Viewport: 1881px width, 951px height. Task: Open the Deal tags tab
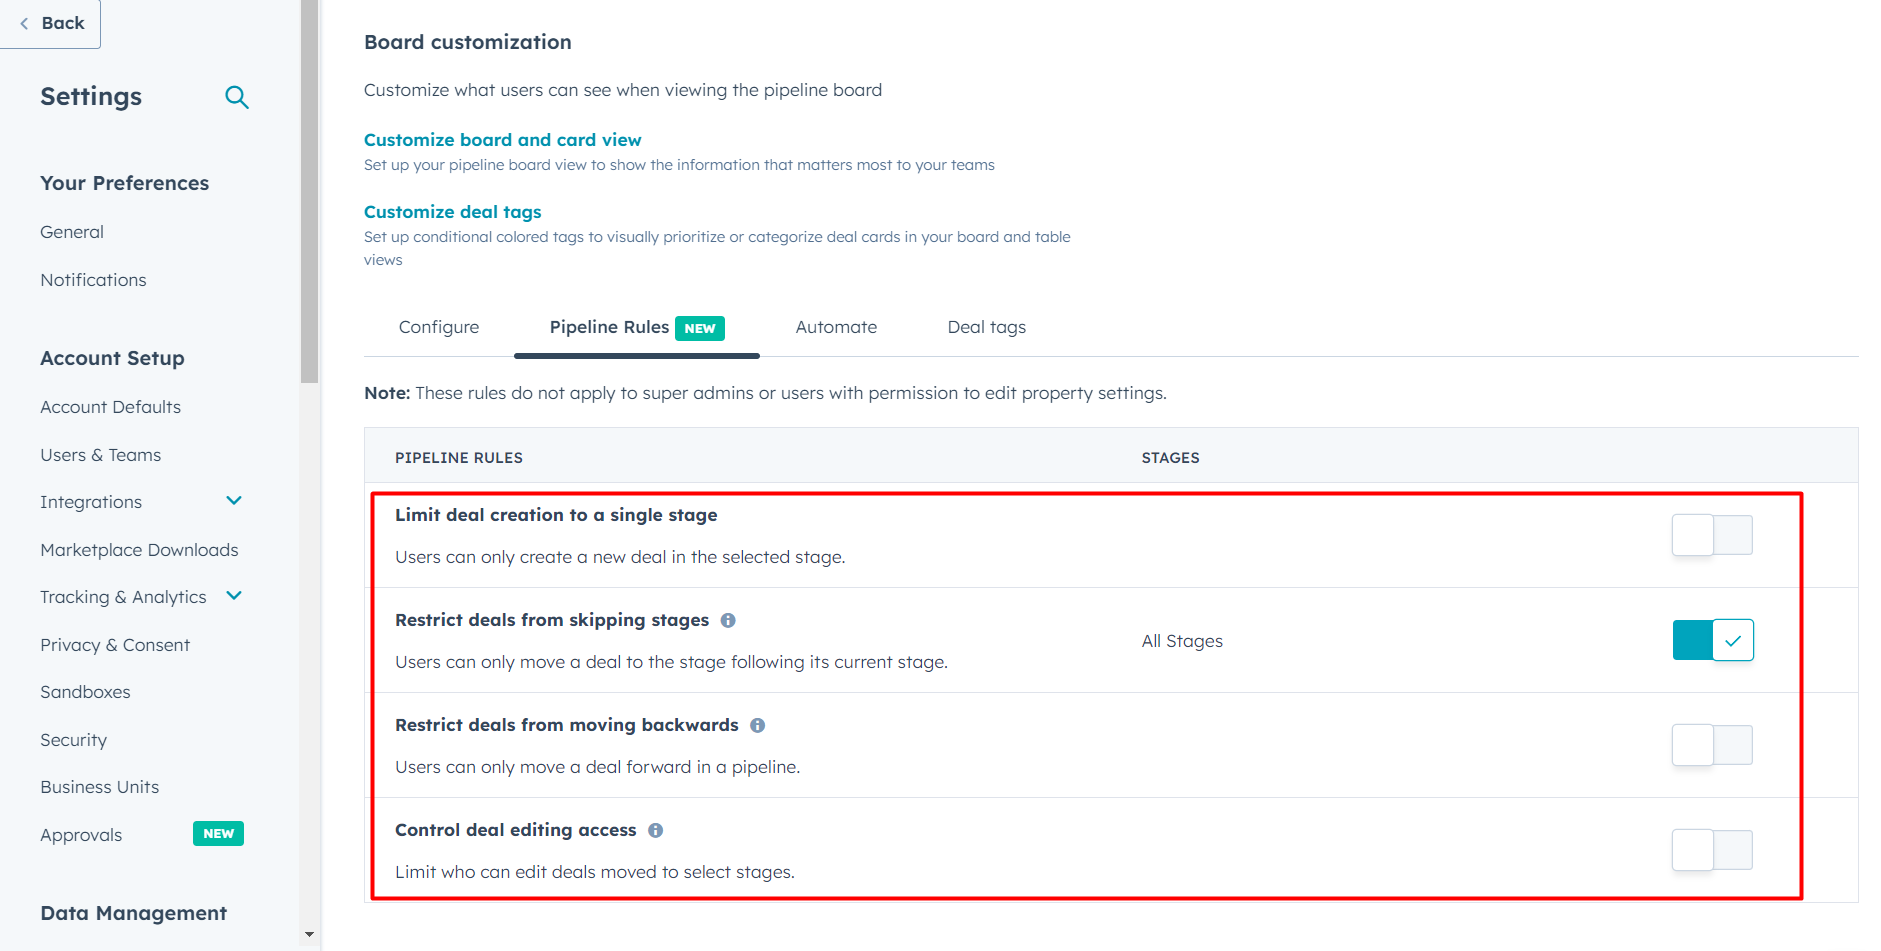pos(986,327)
